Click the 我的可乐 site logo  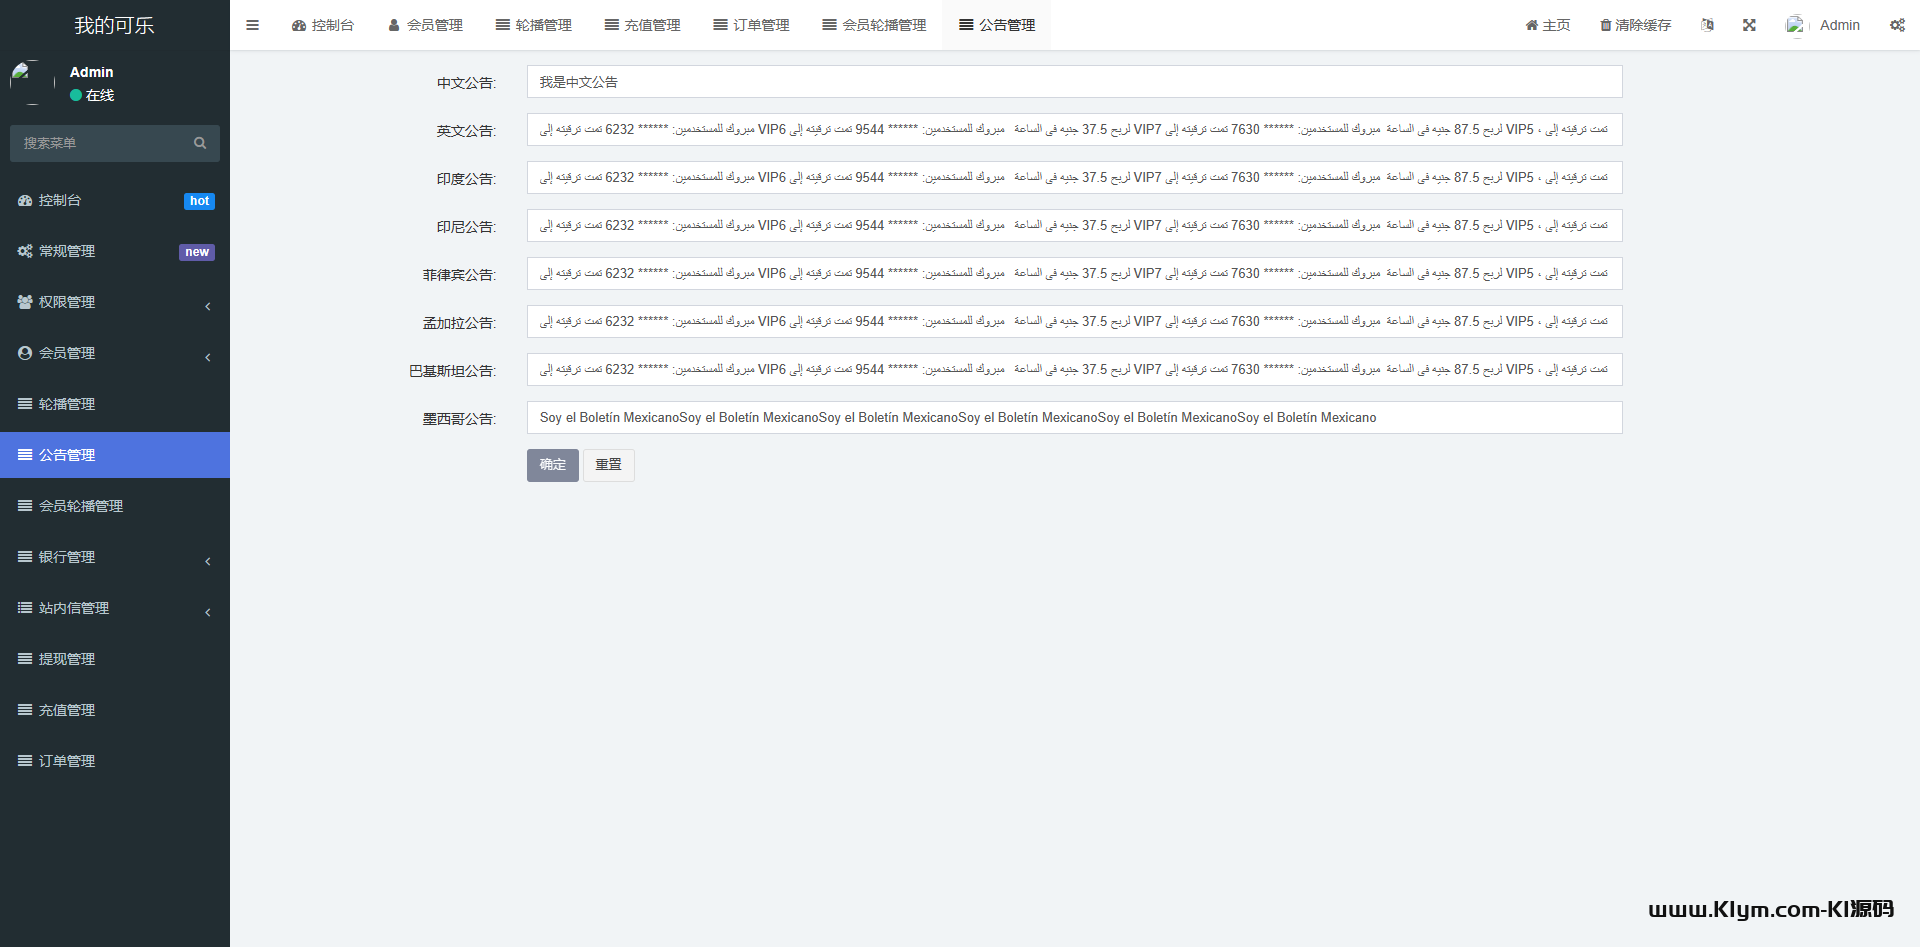tap(114, 25)
